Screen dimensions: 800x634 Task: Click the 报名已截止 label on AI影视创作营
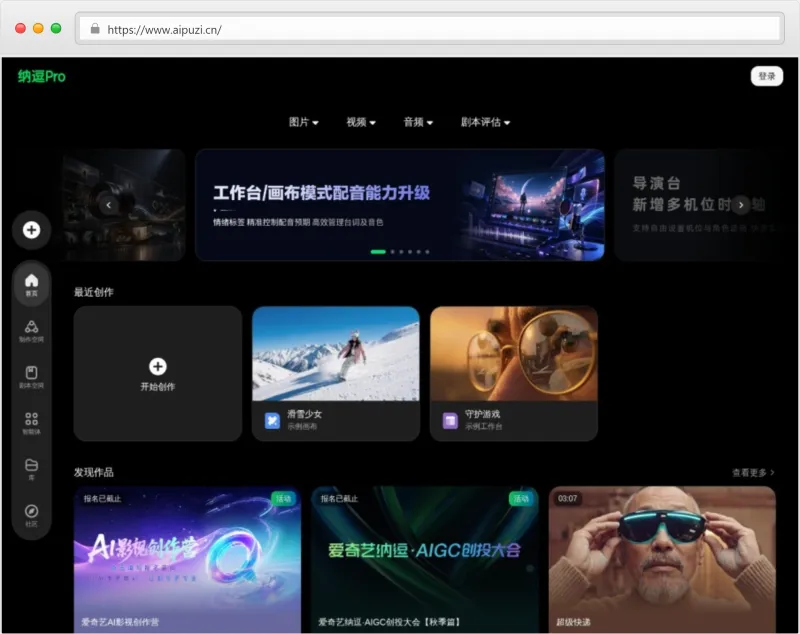coord(103,498)
